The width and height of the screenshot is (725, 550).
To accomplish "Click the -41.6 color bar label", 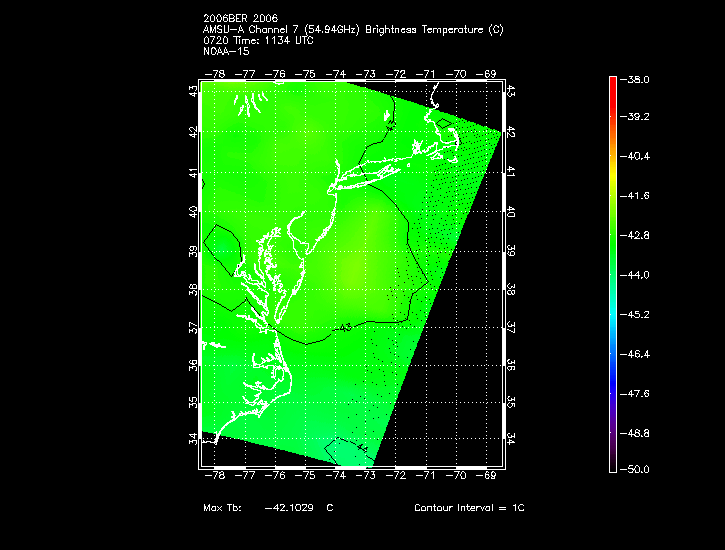I will pos(634,196).
